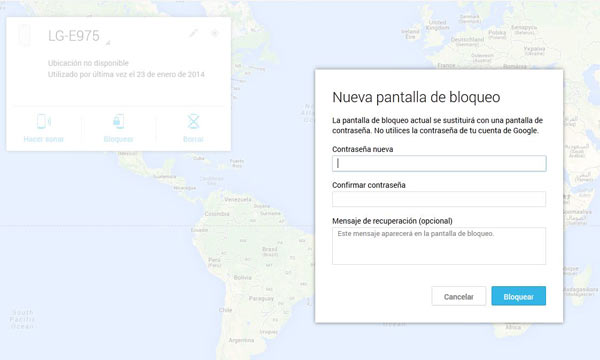The height and width of the screenshot is (360, 600).
Task: Click the Mensaje de recuperación text area
Action: pyautogui.click(x=439, y=246)
